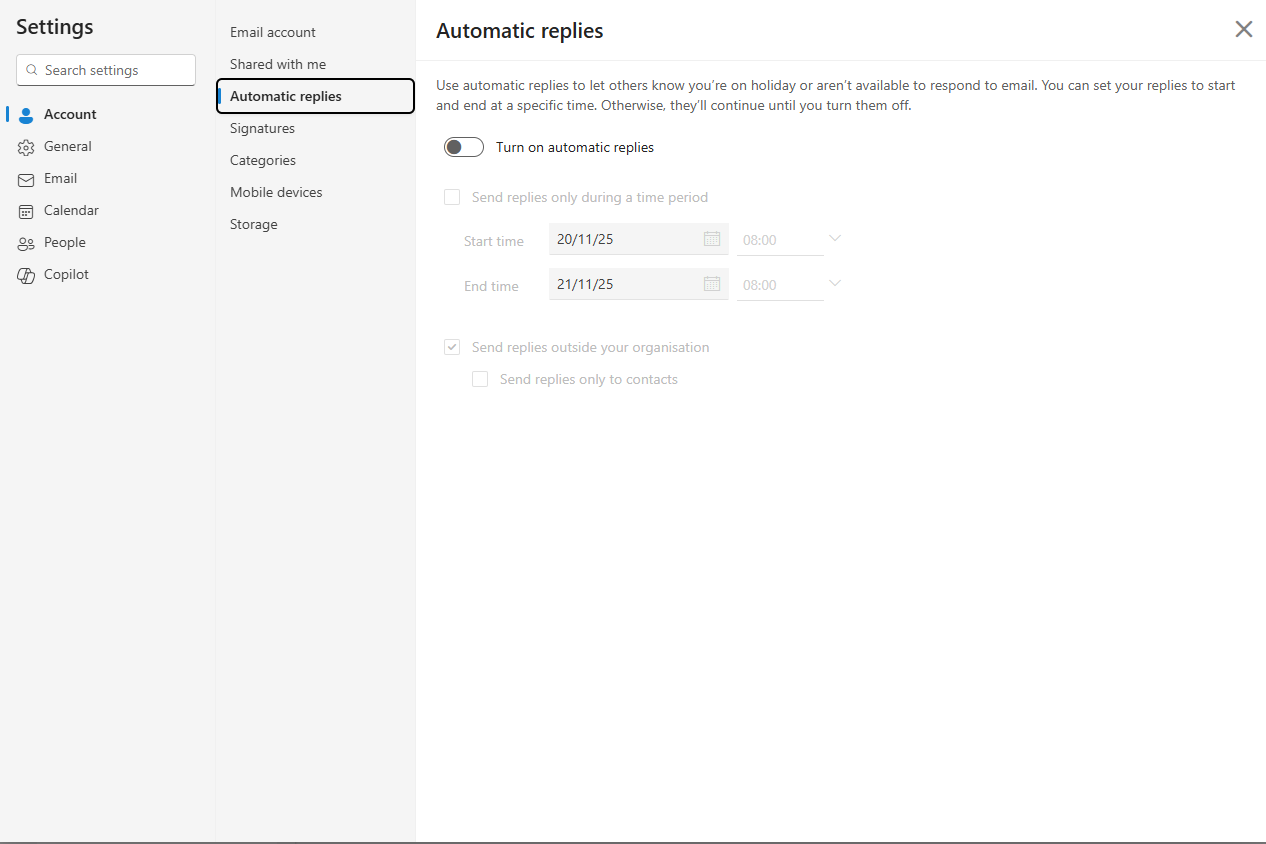Tick Send replies only to contacts checkbox
The height and width of the screenshot is (844, 1266).
480,380
